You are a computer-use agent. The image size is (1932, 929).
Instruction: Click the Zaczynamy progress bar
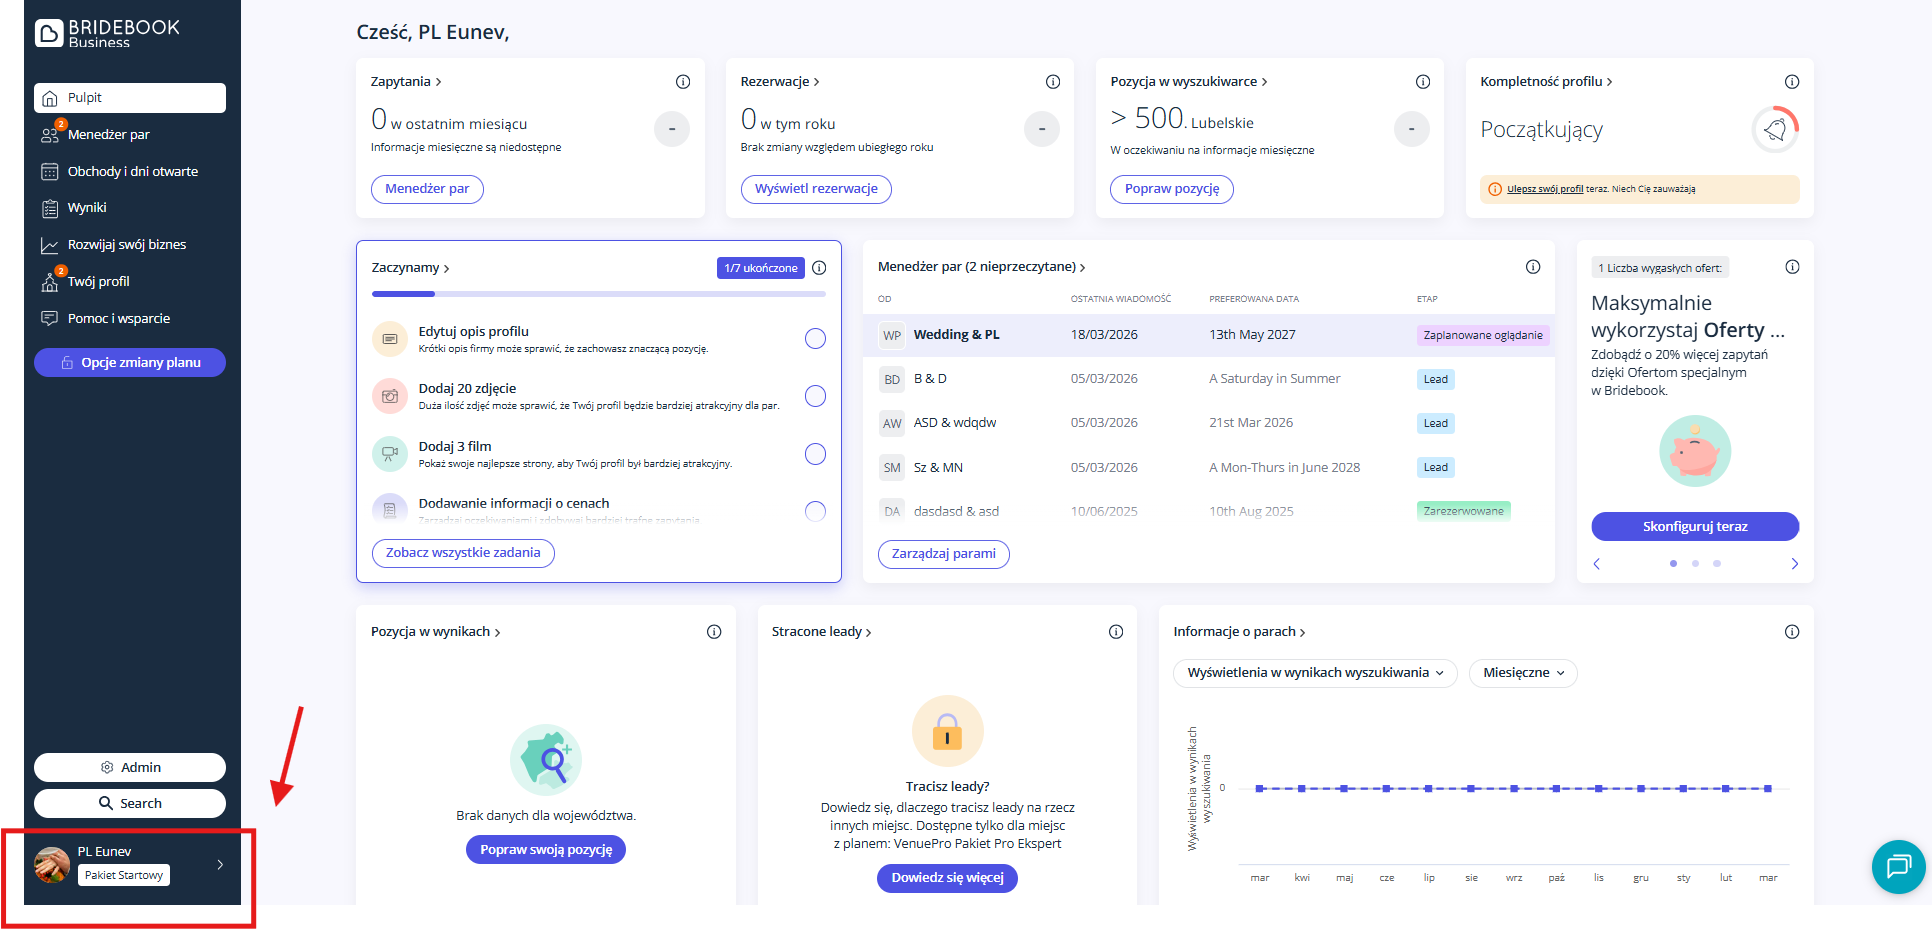point(598,294)
